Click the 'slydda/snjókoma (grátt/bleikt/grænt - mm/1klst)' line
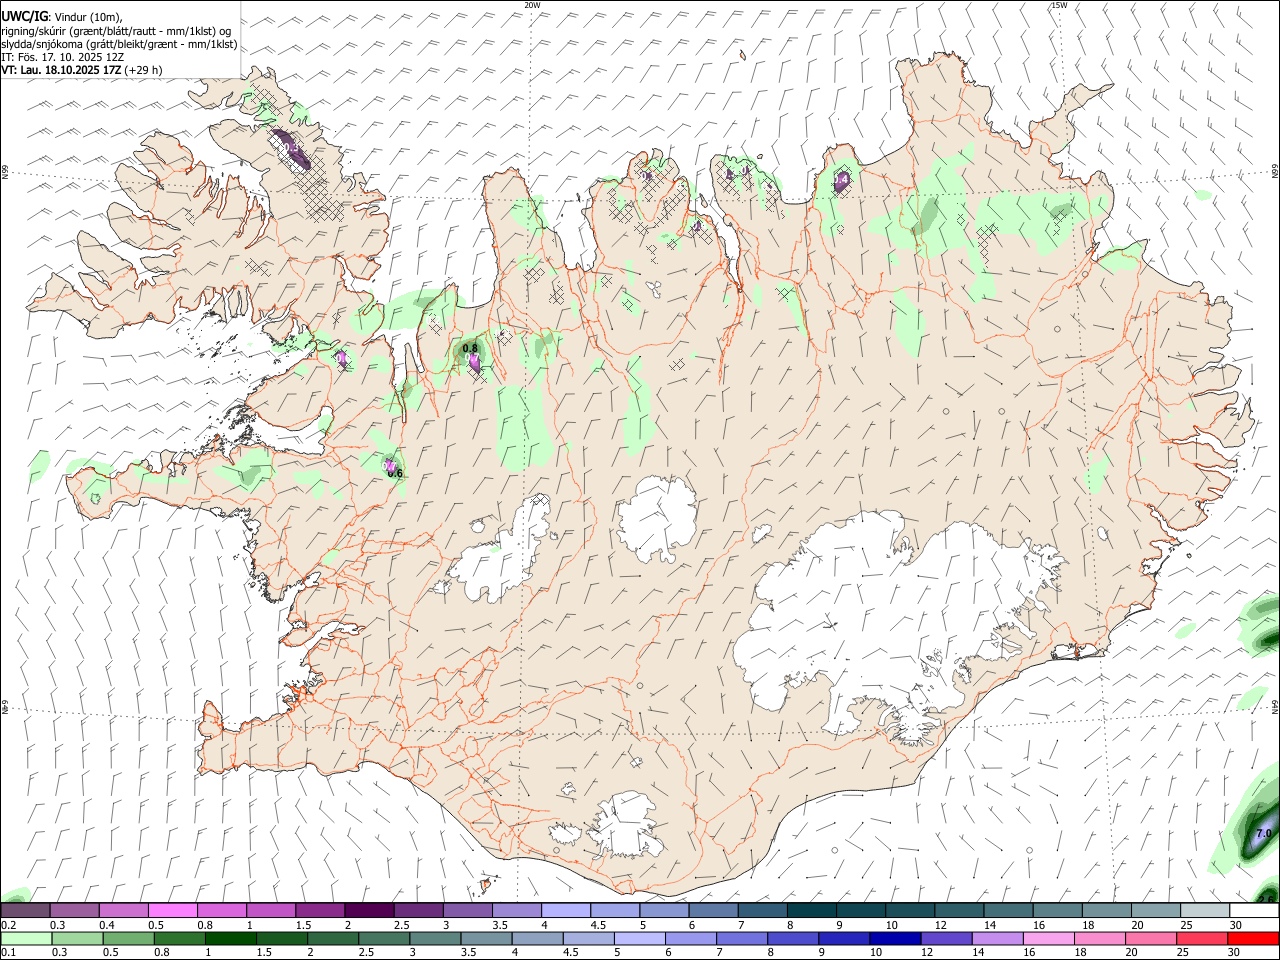The height and width of the screenshot is (960, 1280). coord(119,44)
